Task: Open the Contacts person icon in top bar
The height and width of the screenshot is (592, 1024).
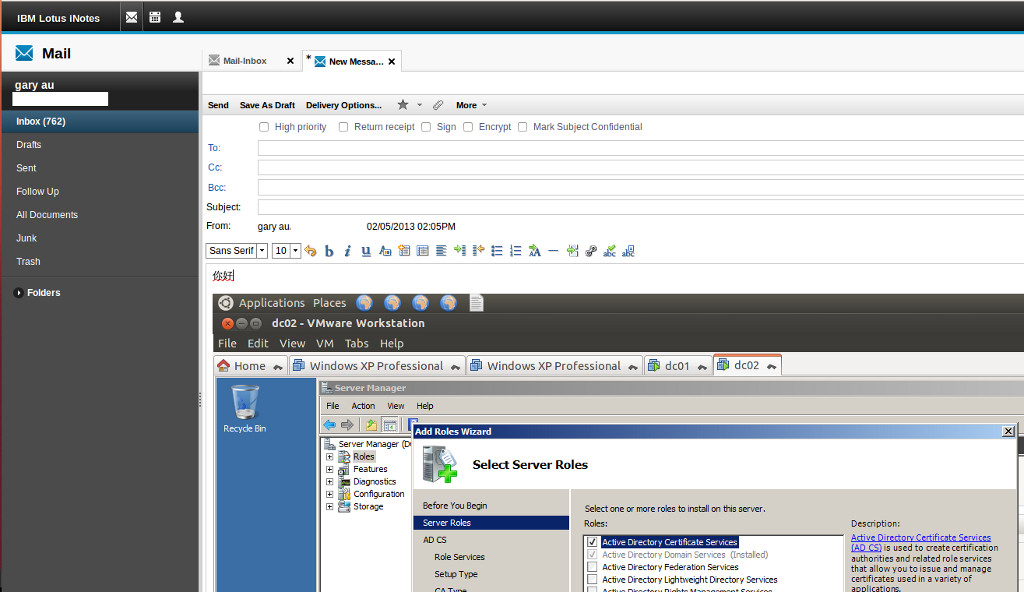Action: pyautogui.click(x=178, y=18)
